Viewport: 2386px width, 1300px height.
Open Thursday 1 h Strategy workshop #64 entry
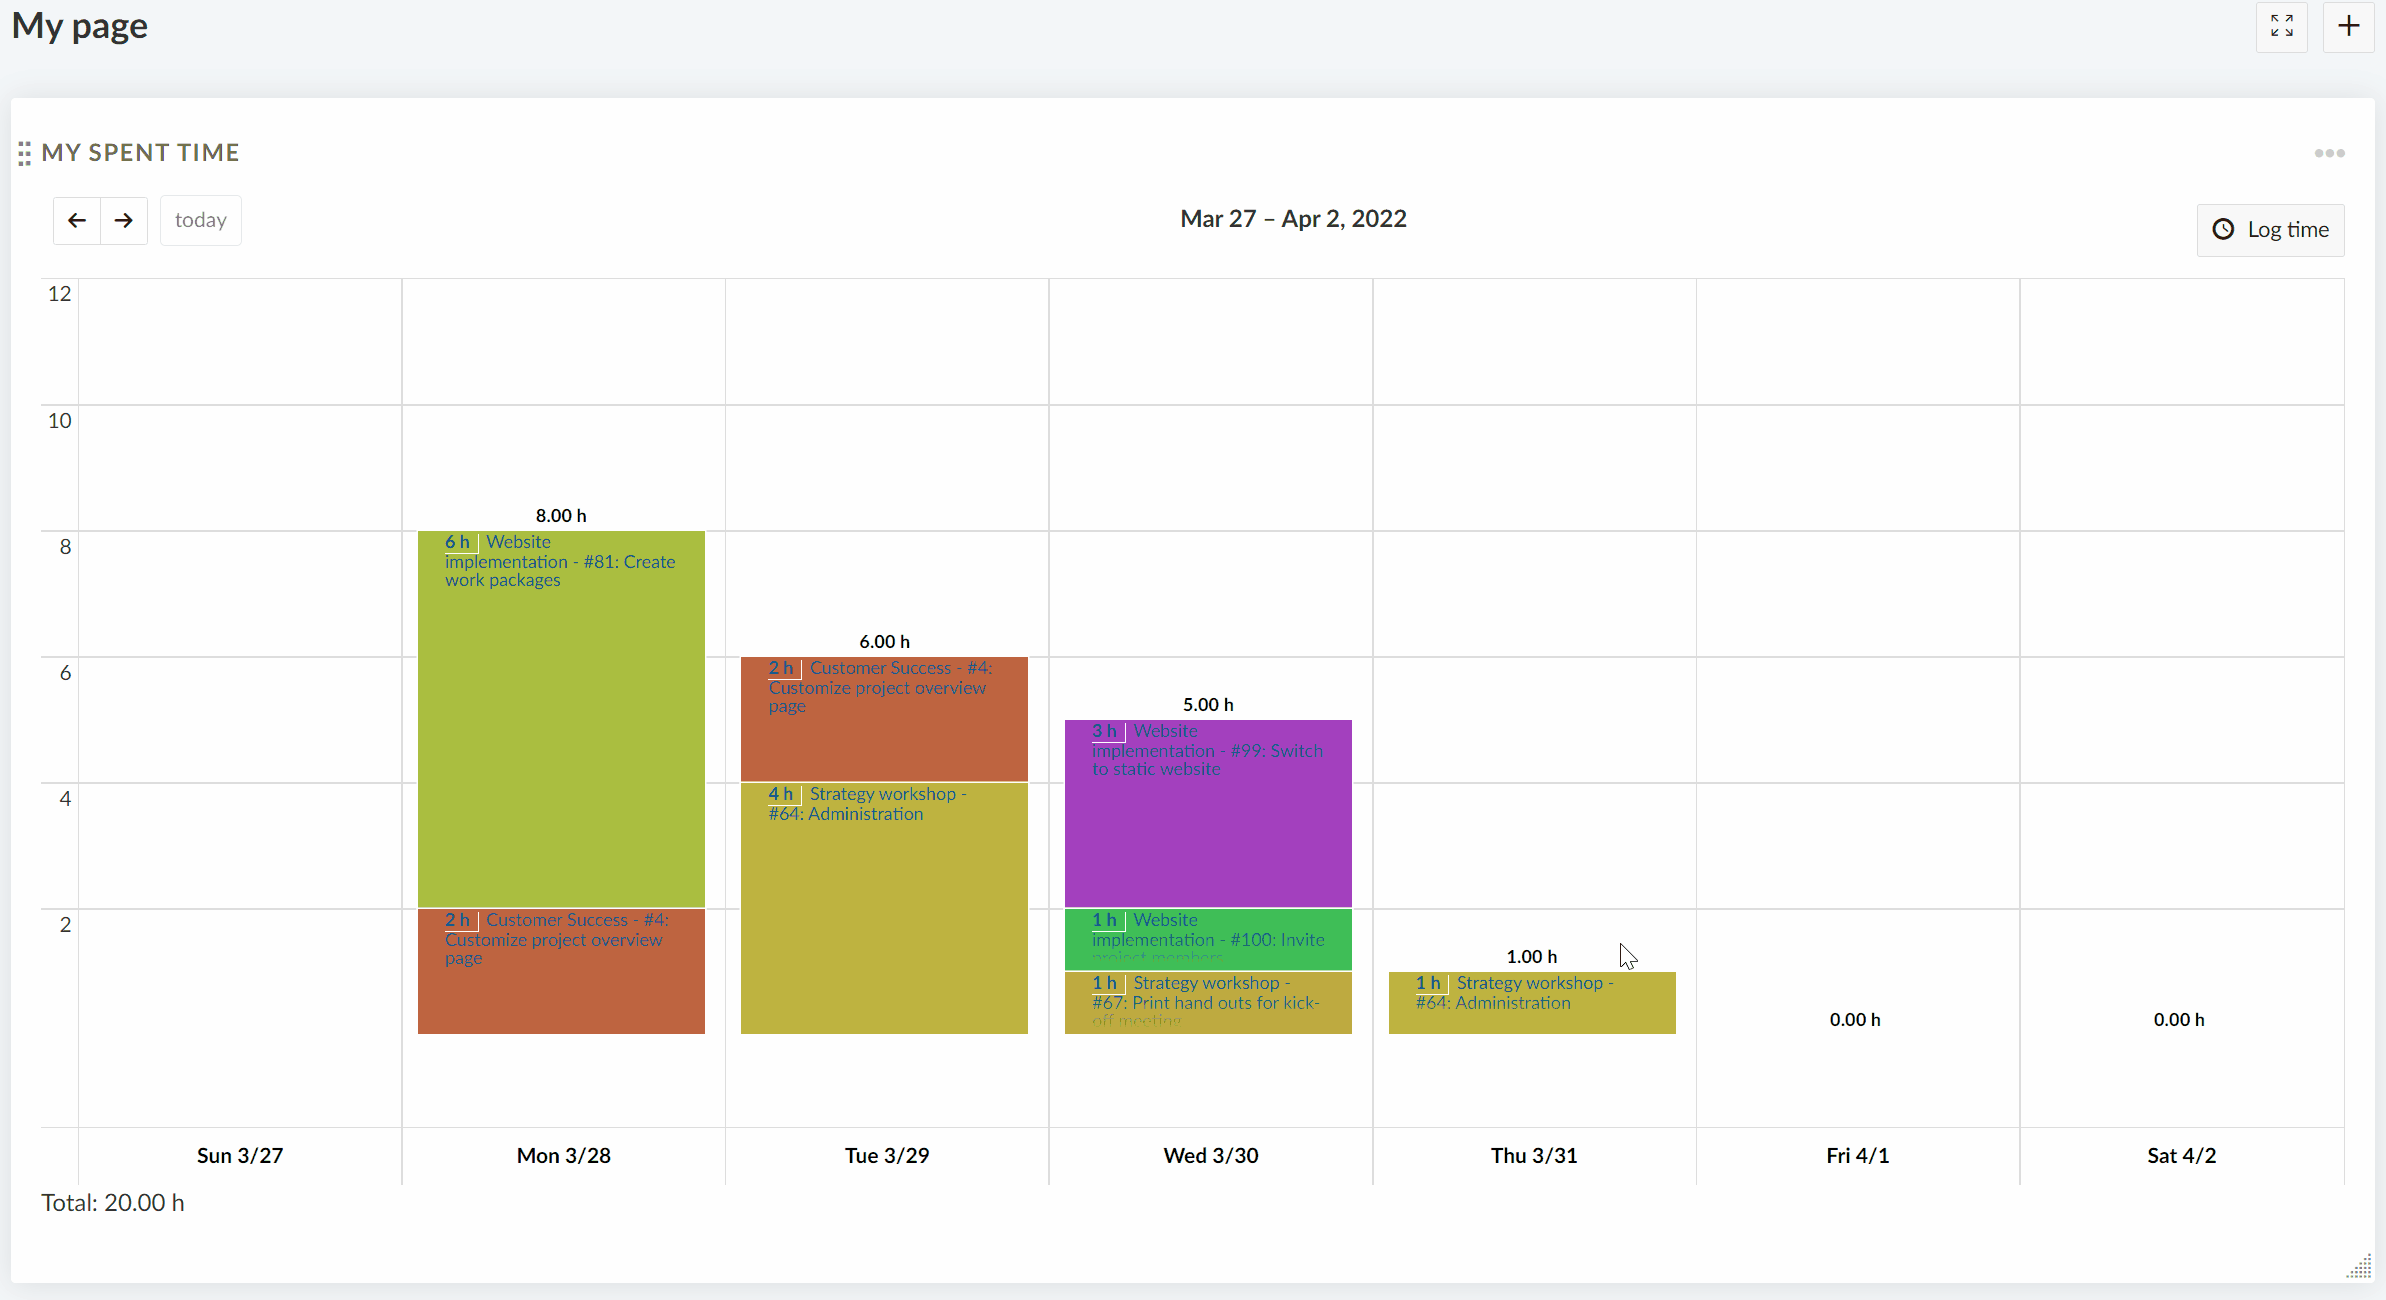pos(1532,1002)
